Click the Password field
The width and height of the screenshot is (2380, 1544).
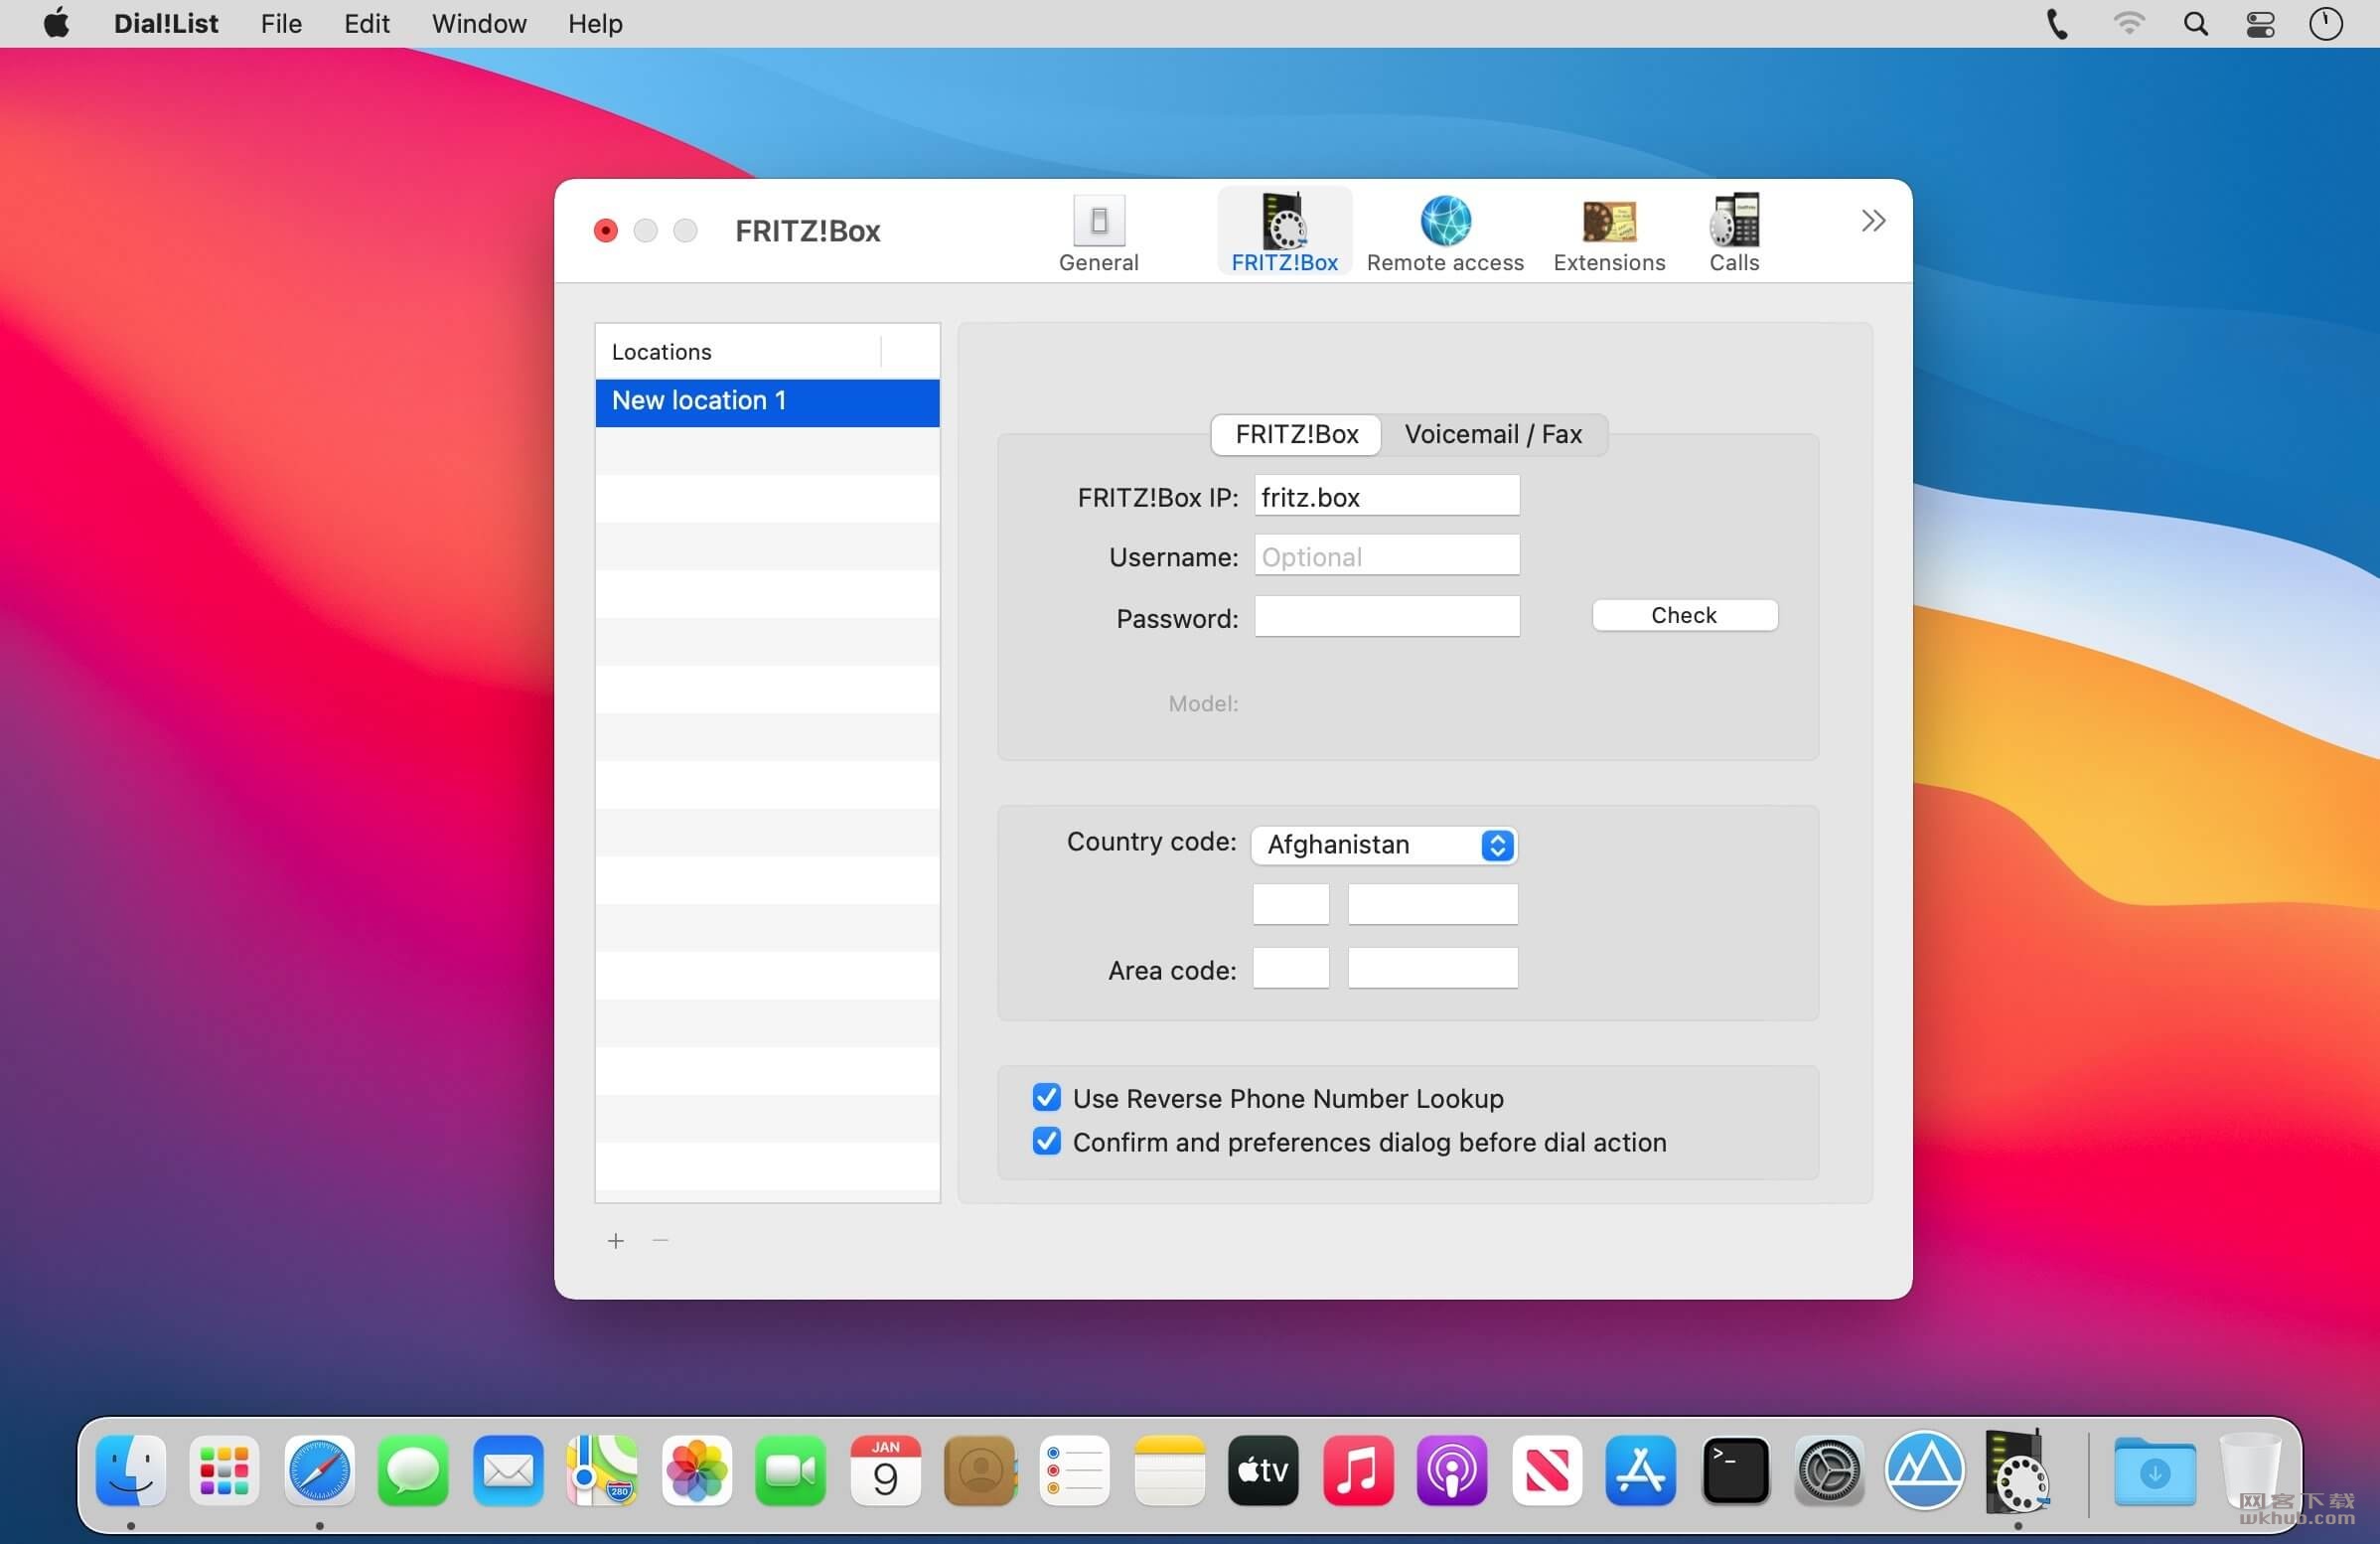tap(1387, 617)
